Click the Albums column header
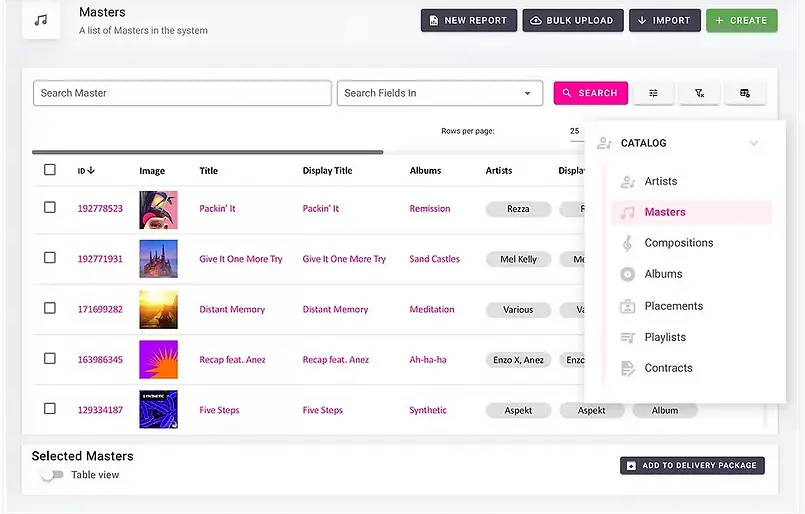Viewport: 805px width, 514px height. (425, 170)
